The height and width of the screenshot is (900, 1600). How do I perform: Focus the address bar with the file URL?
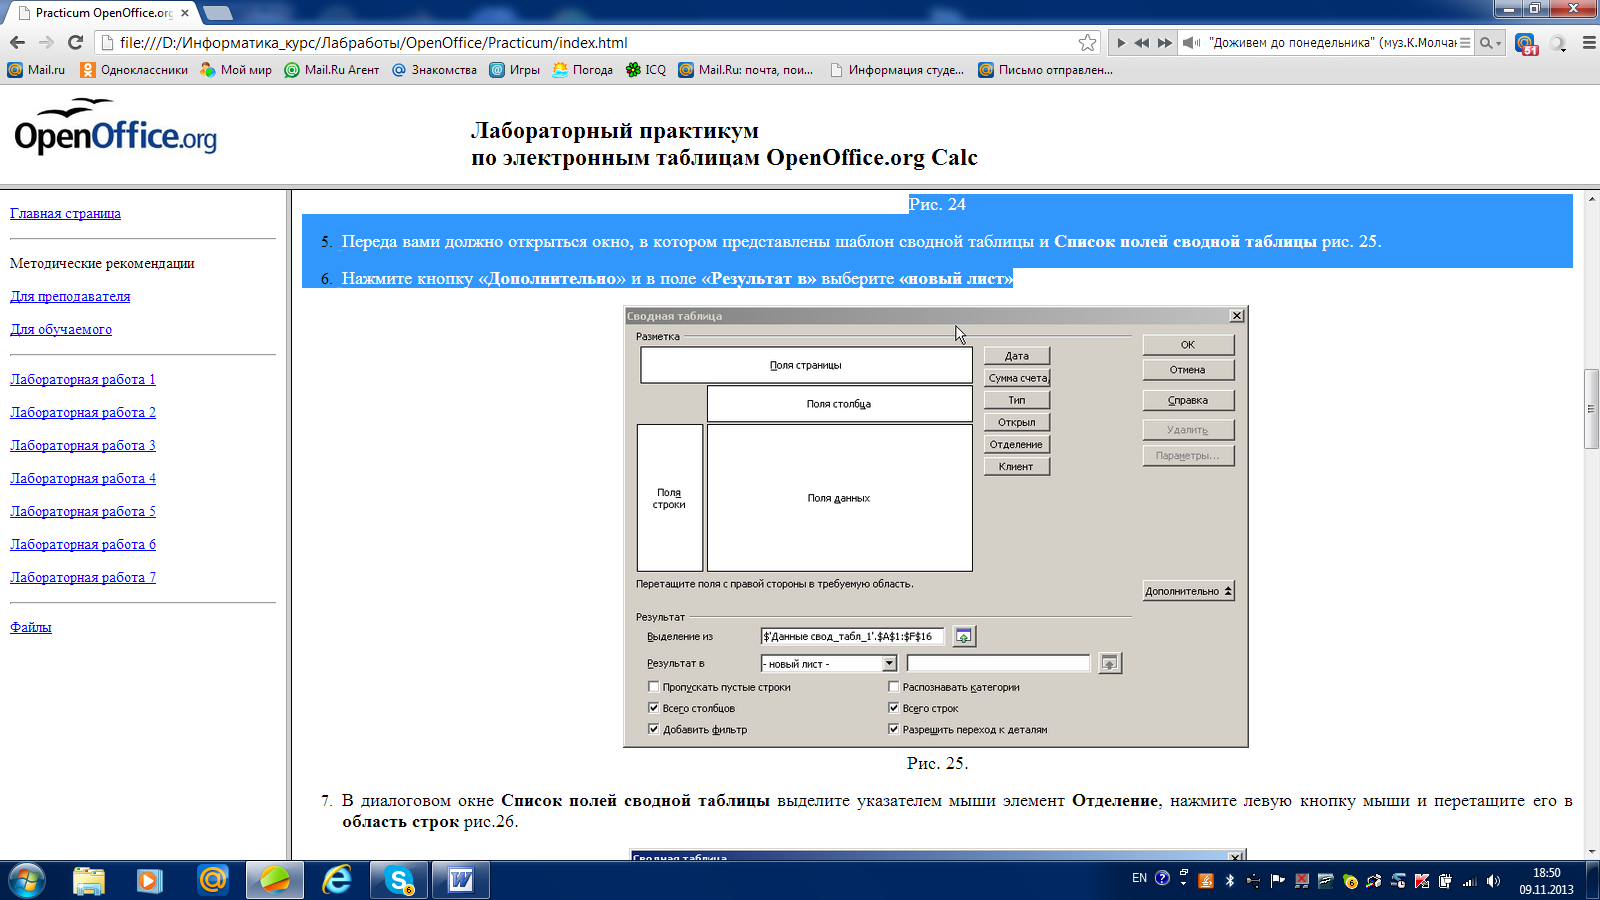tap(596, 43)
